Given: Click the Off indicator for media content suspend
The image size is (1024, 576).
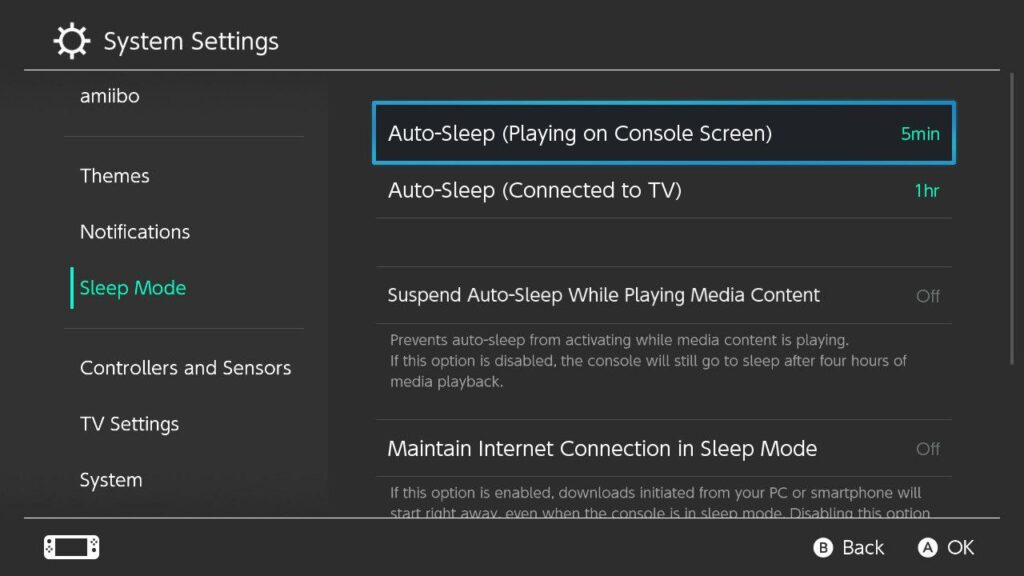Looking at the screenshot, I should (x=928, y=296).
